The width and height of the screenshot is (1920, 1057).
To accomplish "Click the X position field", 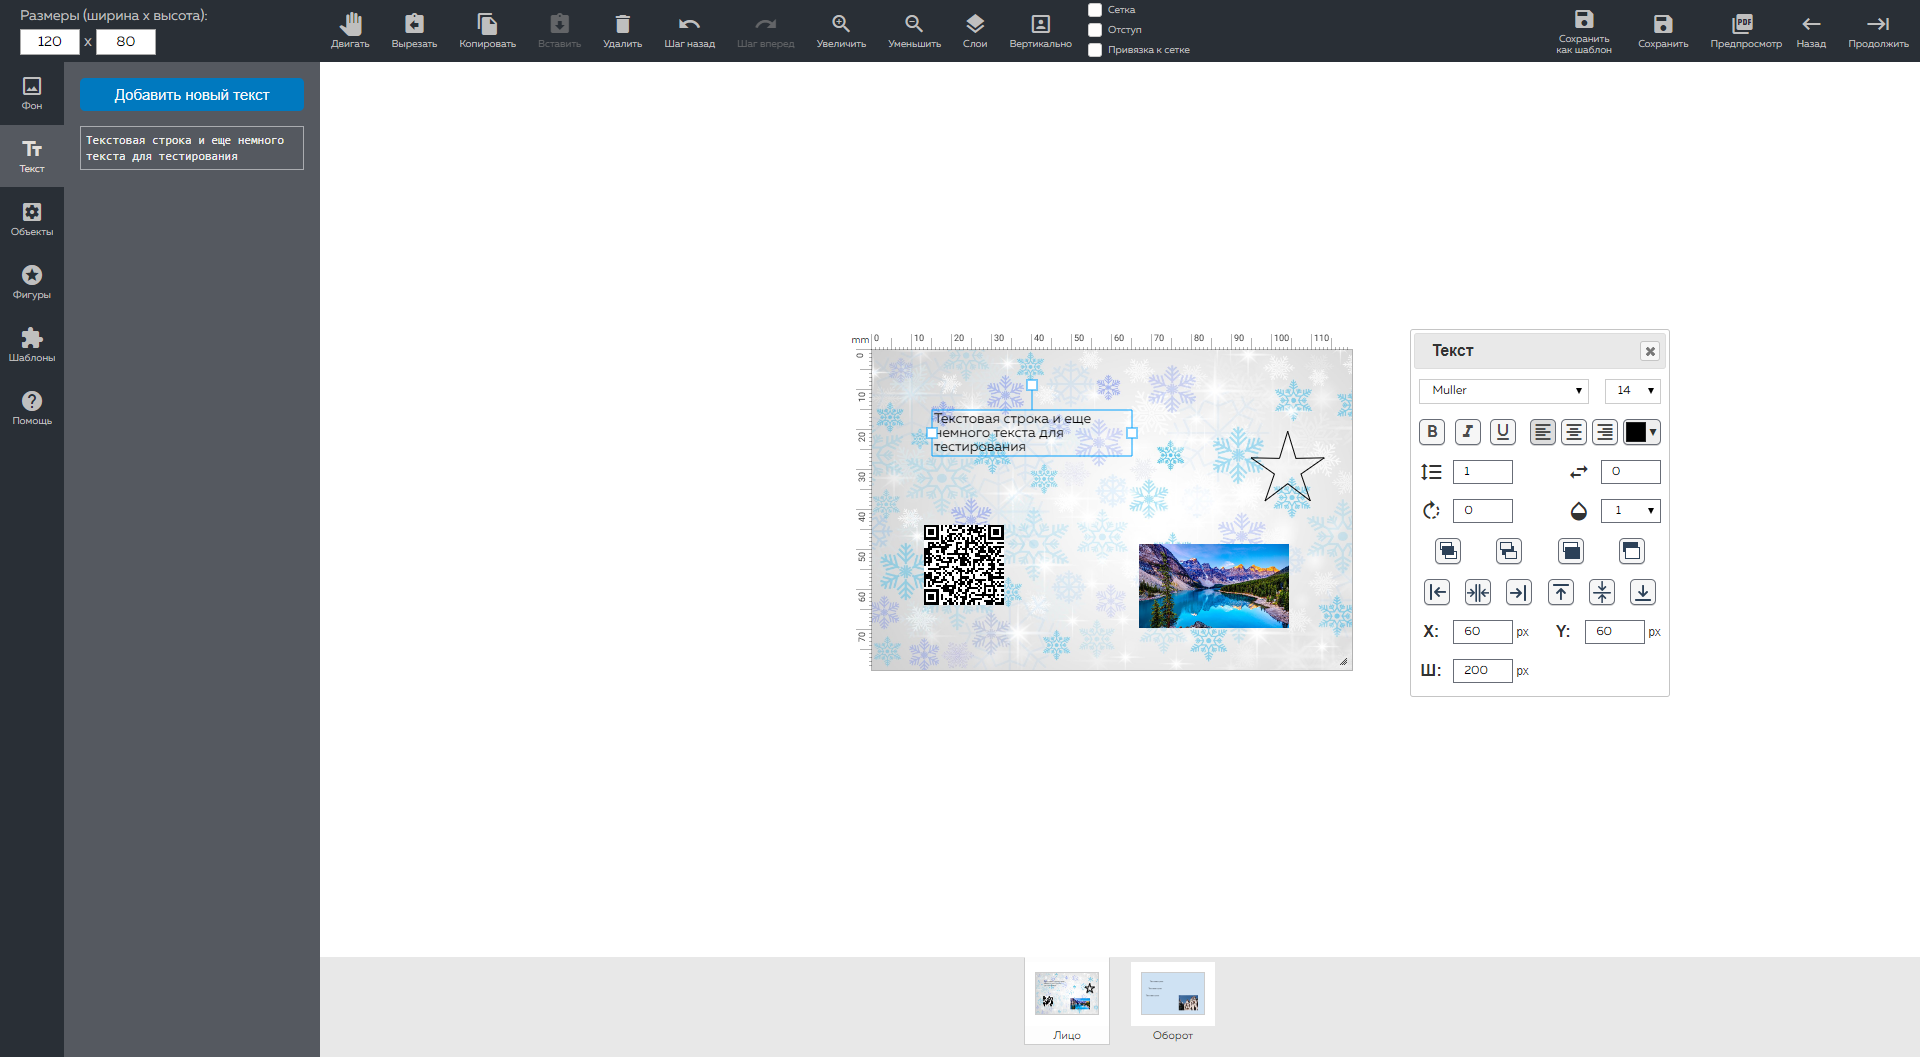I will 1483,632.
